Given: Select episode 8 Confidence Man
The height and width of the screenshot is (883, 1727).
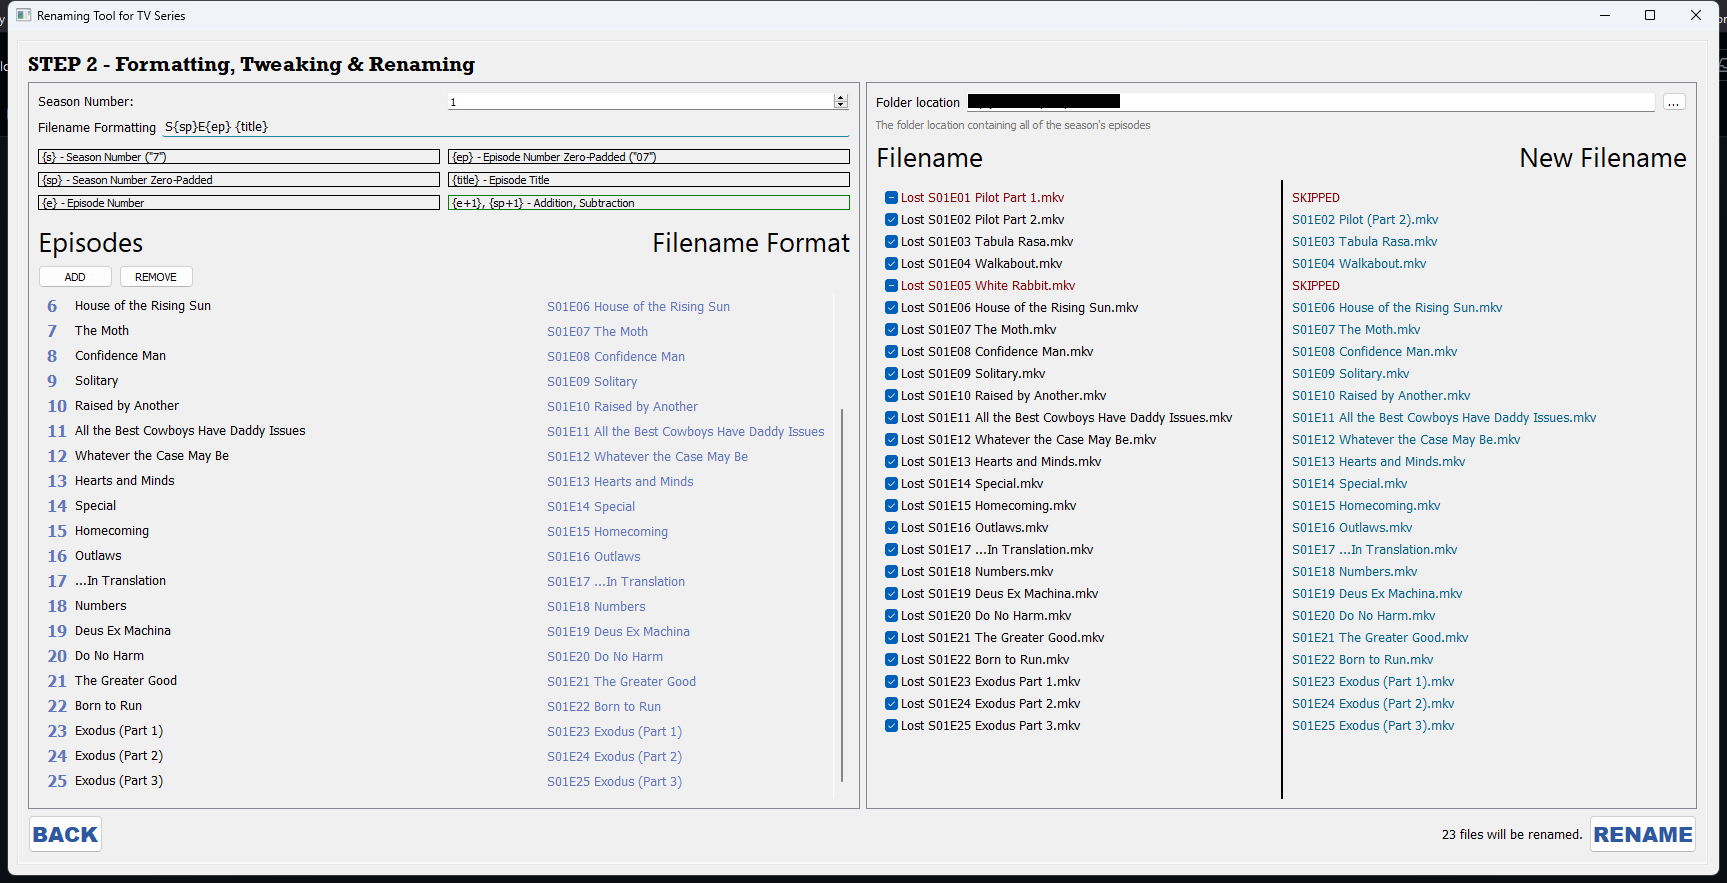Looking at the screenshot, I should (120, 356).
